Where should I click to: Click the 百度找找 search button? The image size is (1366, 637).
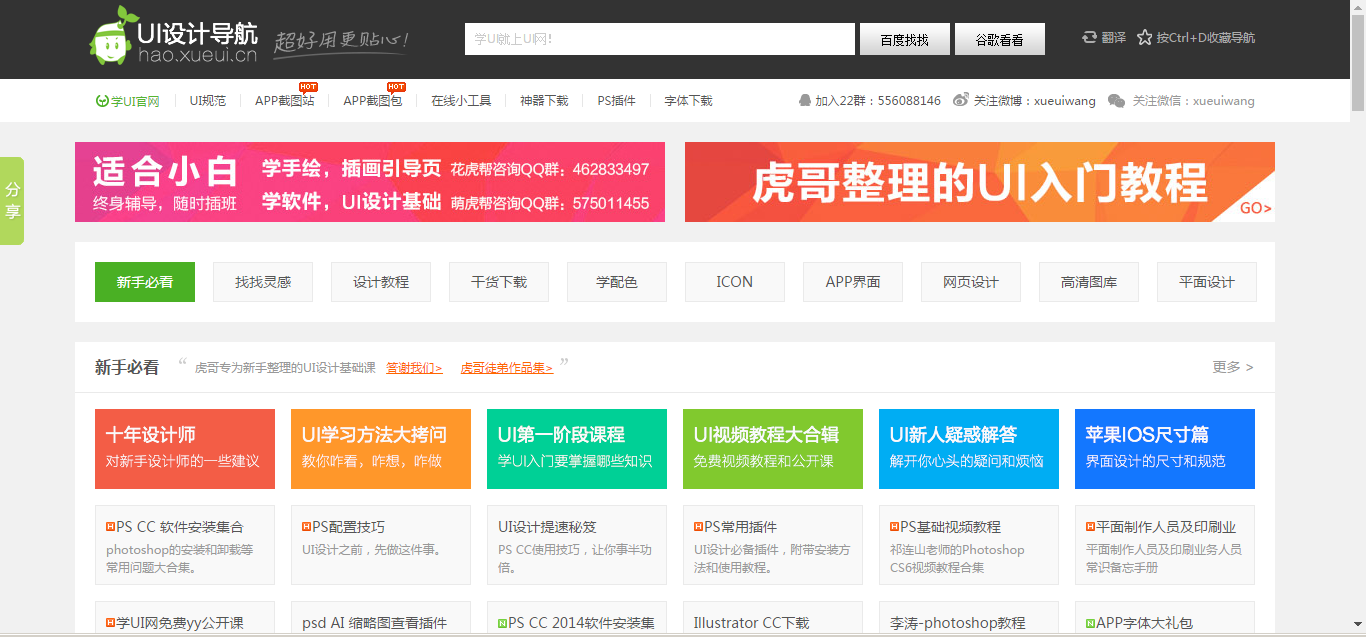[x=905, y=39]
